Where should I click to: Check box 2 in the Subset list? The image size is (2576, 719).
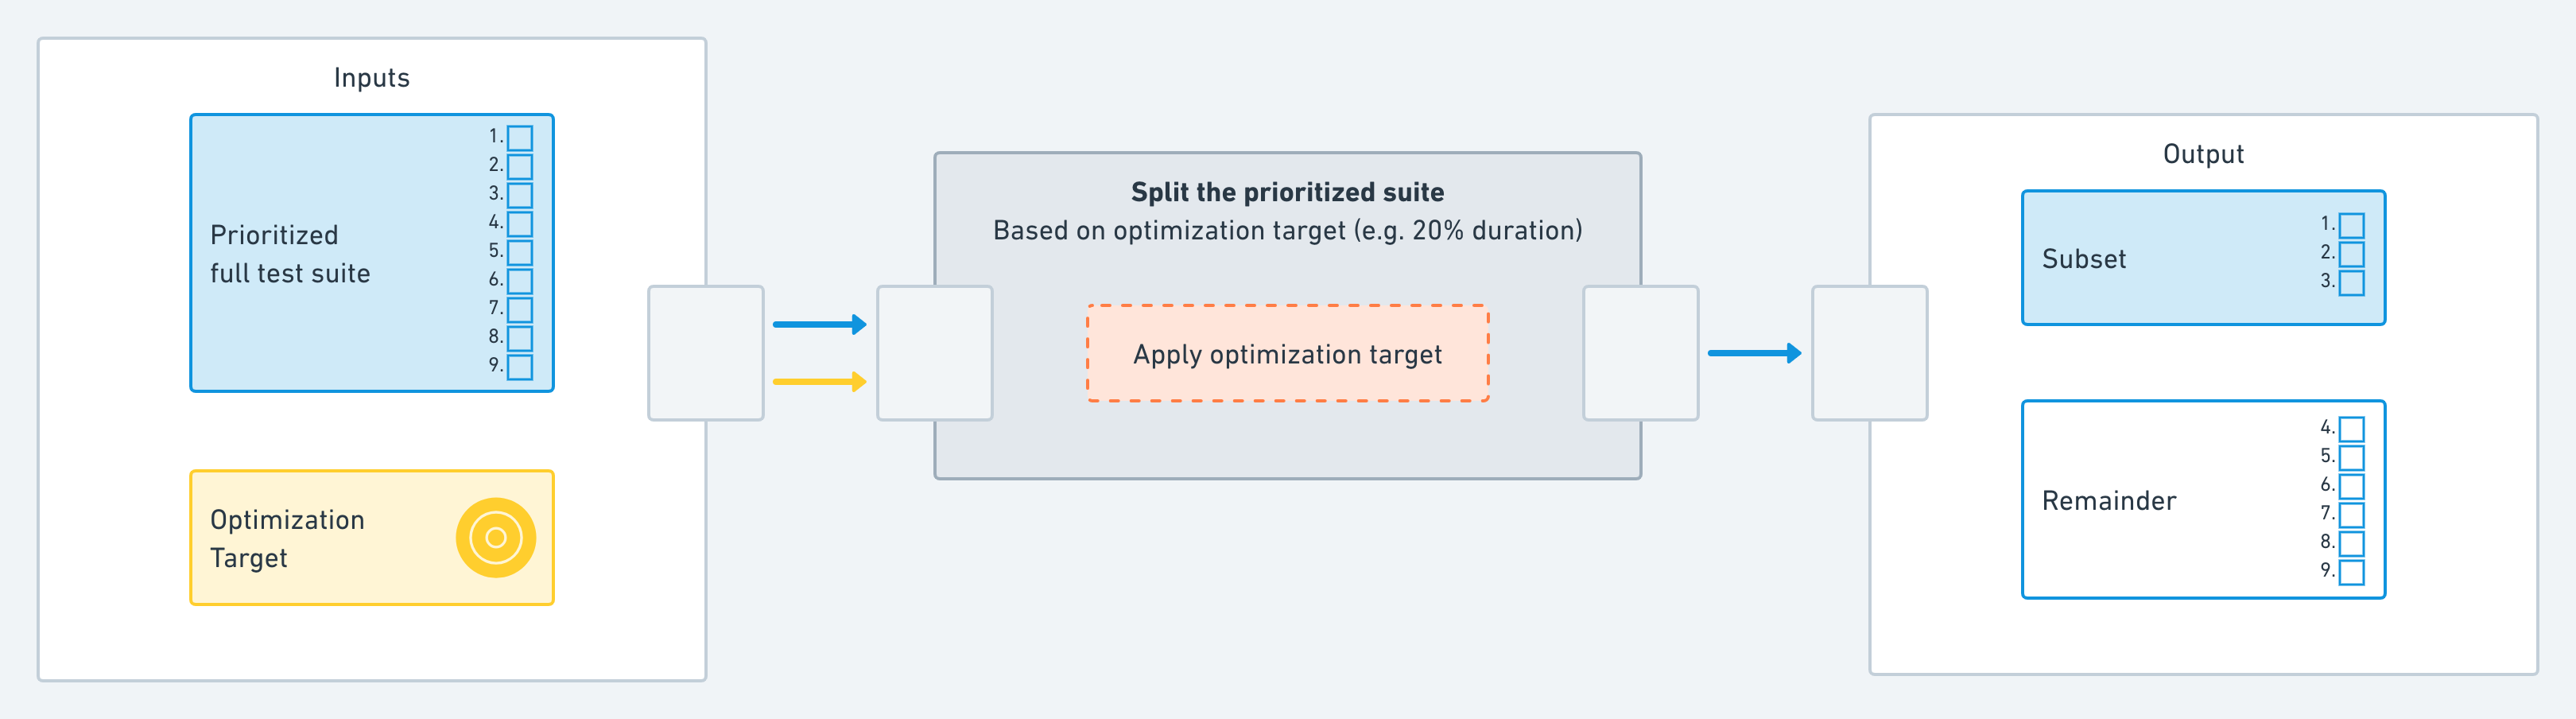click(2352, 254)
